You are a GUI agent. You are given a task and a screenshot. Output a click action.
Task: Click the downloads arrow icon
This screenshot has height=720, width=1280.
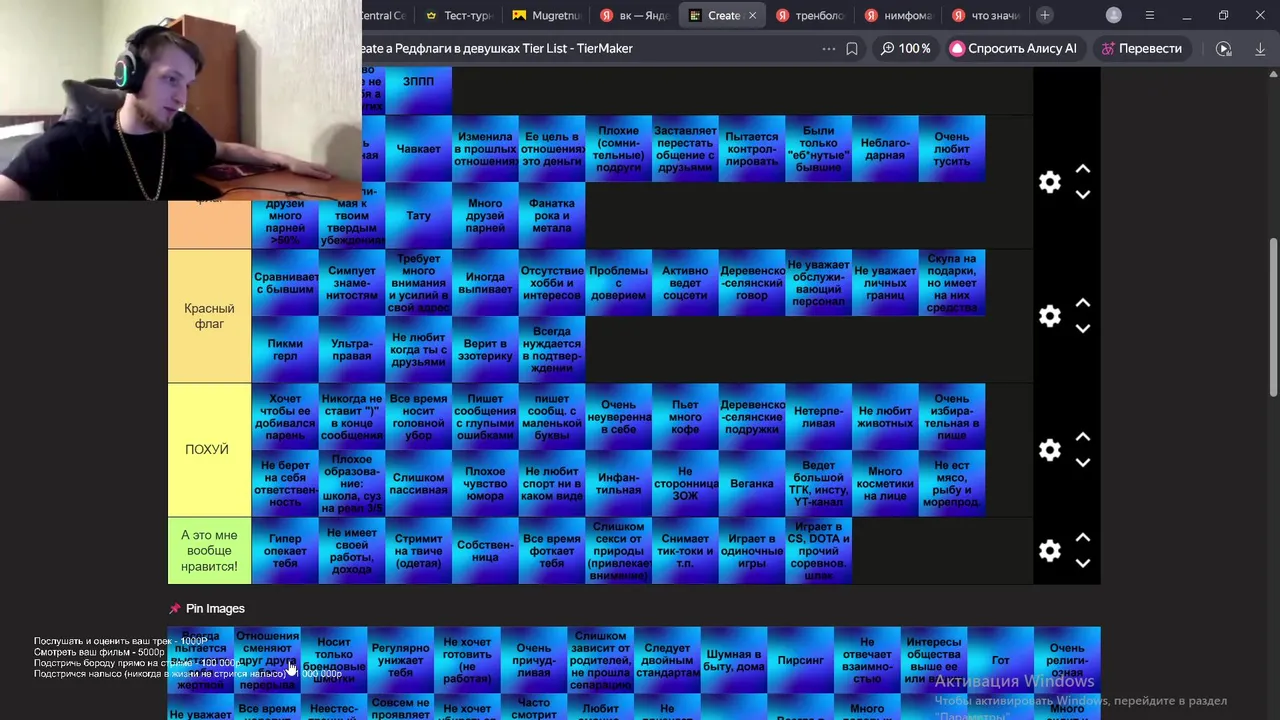[x=1260, y=48]
